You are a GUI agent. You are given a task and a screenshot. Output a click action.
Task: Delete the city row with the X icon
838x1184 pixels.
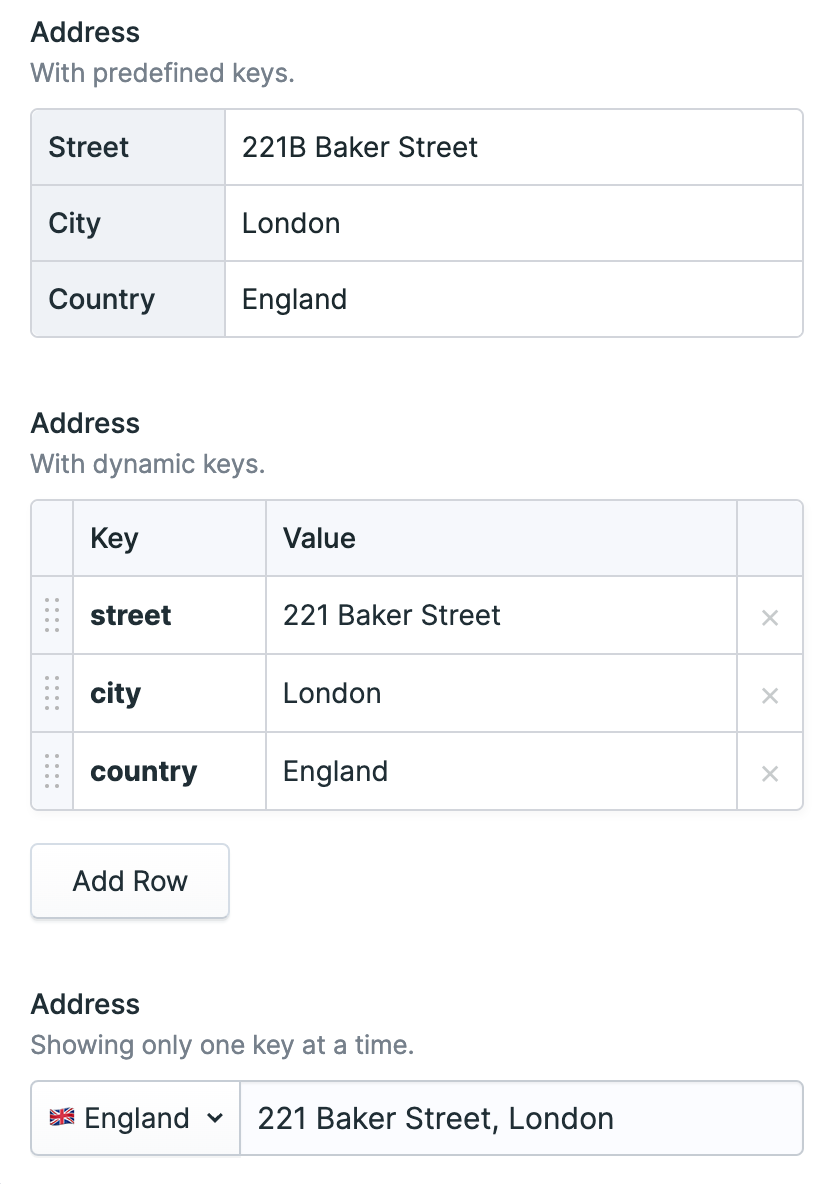770,694
